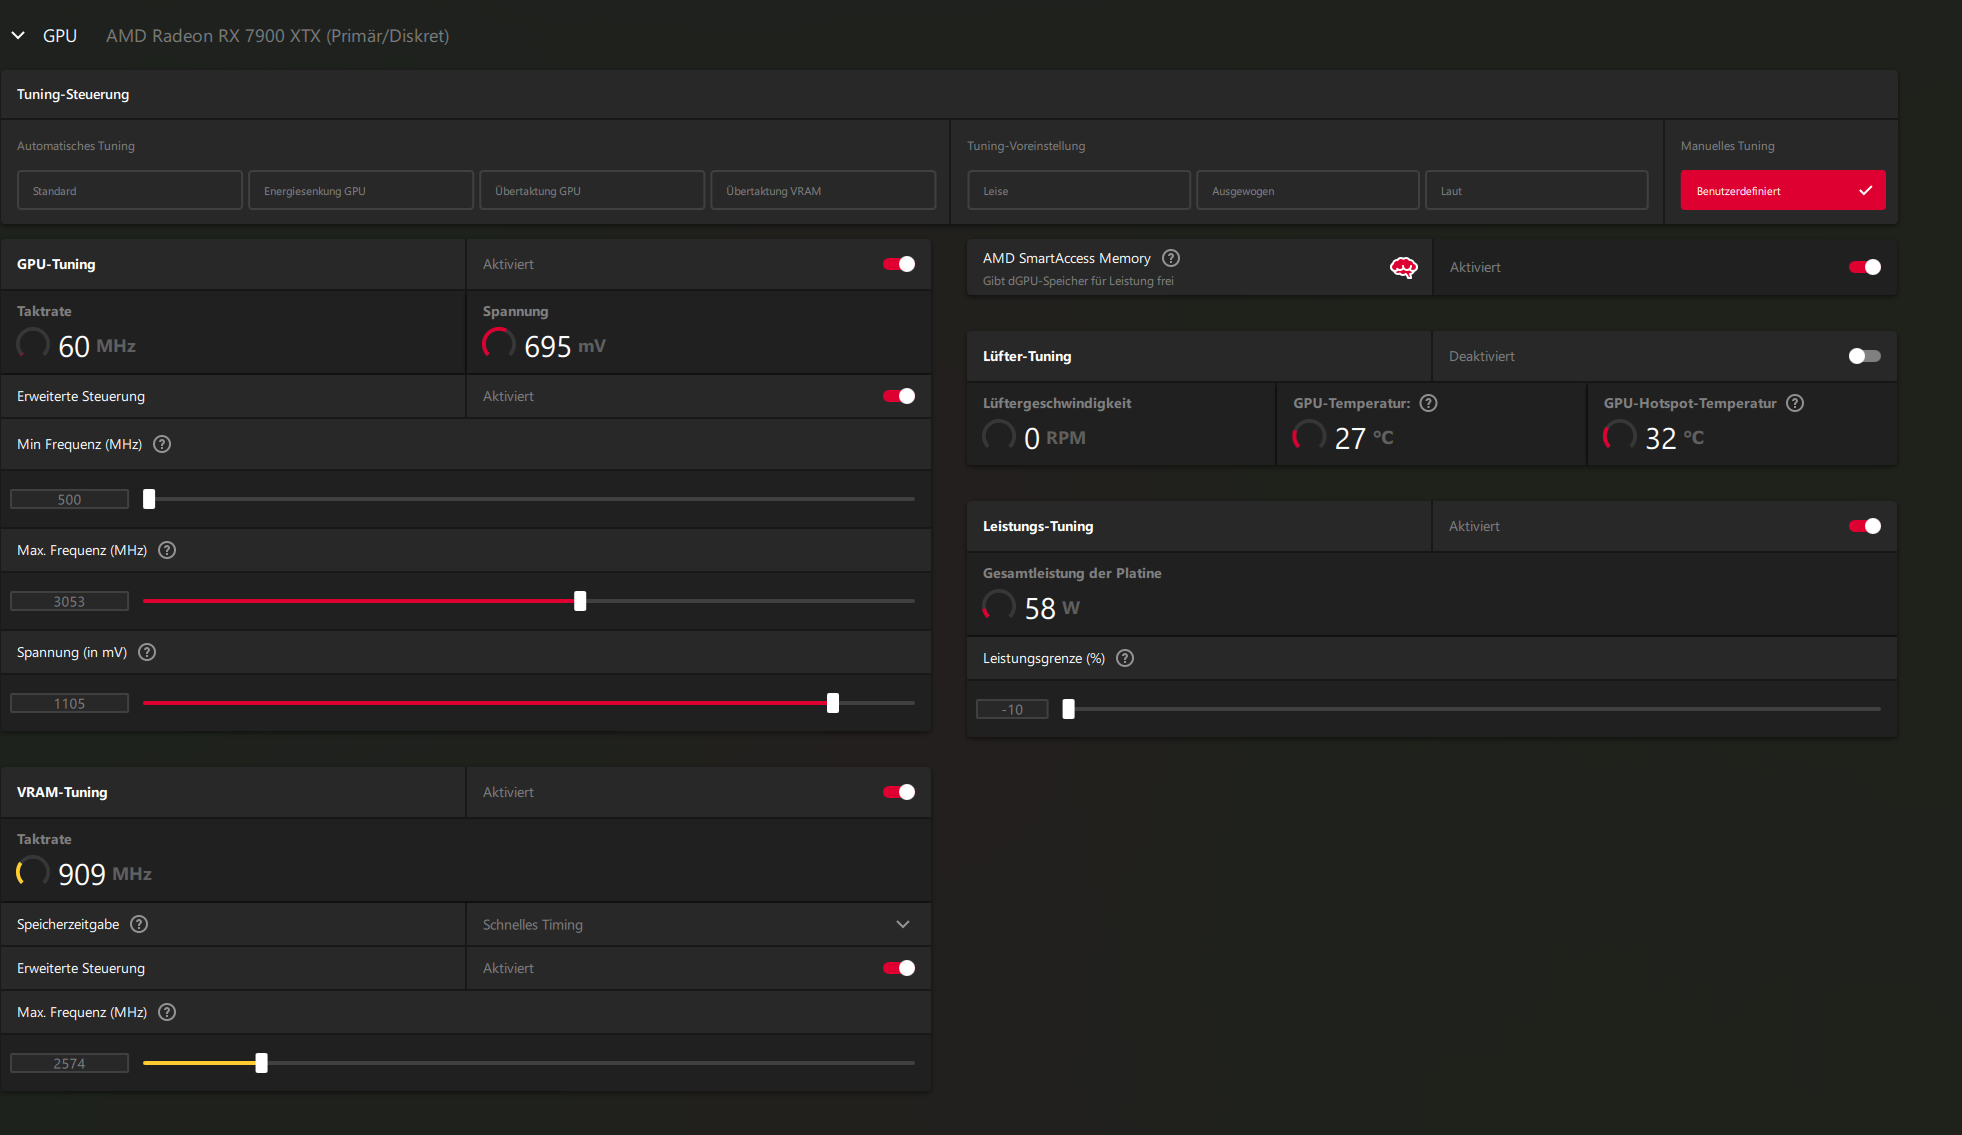Open the Min Frequenz help icon in GPU-Tuning
The image size is (1962, 1135).
click(162, 444)
